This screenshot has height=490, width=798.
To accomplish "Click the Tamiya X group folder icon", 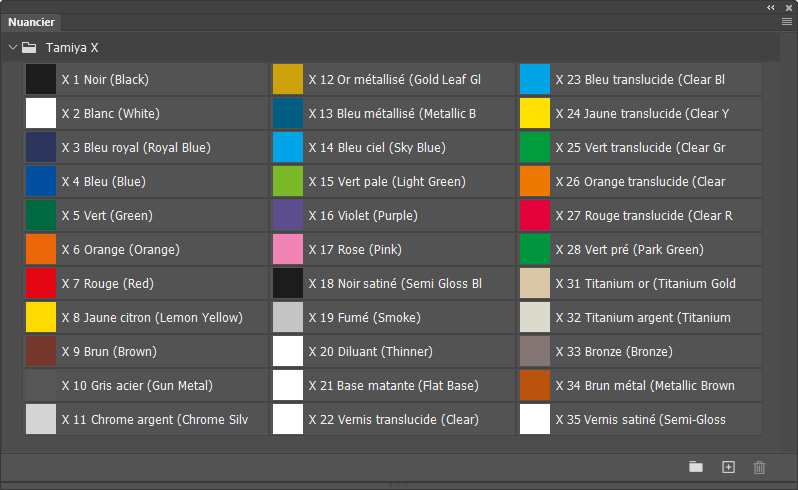I will [x=30, y=47].
